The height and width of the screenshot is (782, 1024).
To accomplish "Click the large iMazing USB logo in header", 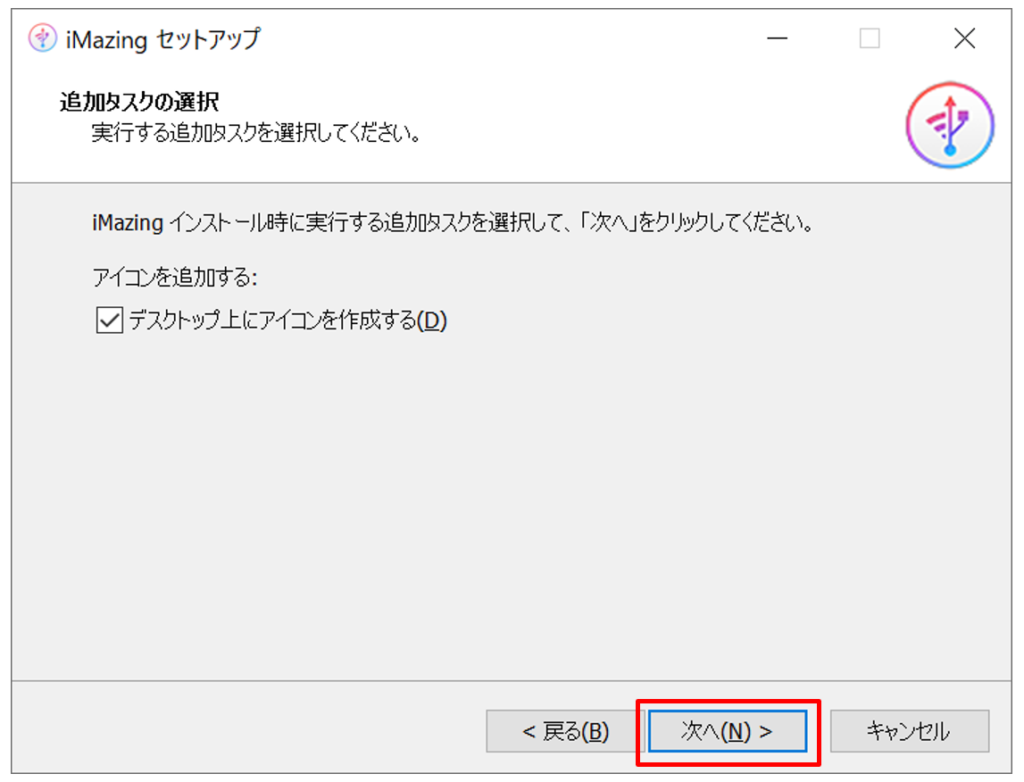I will 950,125.
